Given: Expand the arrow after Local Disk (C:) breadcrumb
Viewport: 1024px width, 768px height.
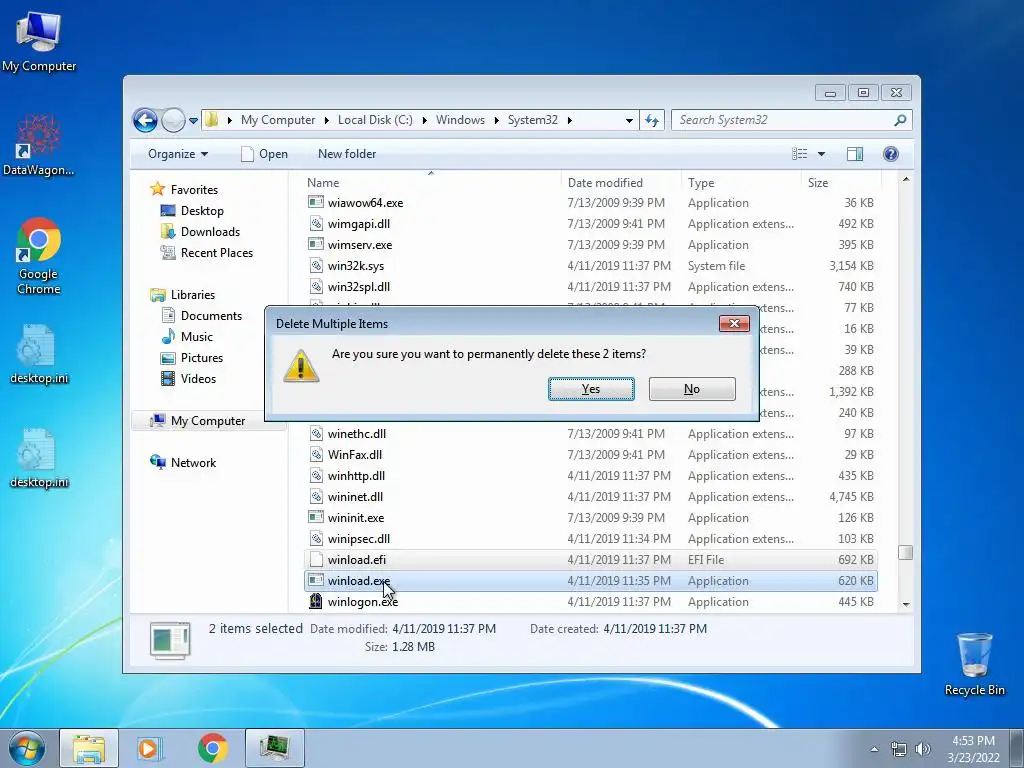Looking at the screenshot, I should click(424, 120).
